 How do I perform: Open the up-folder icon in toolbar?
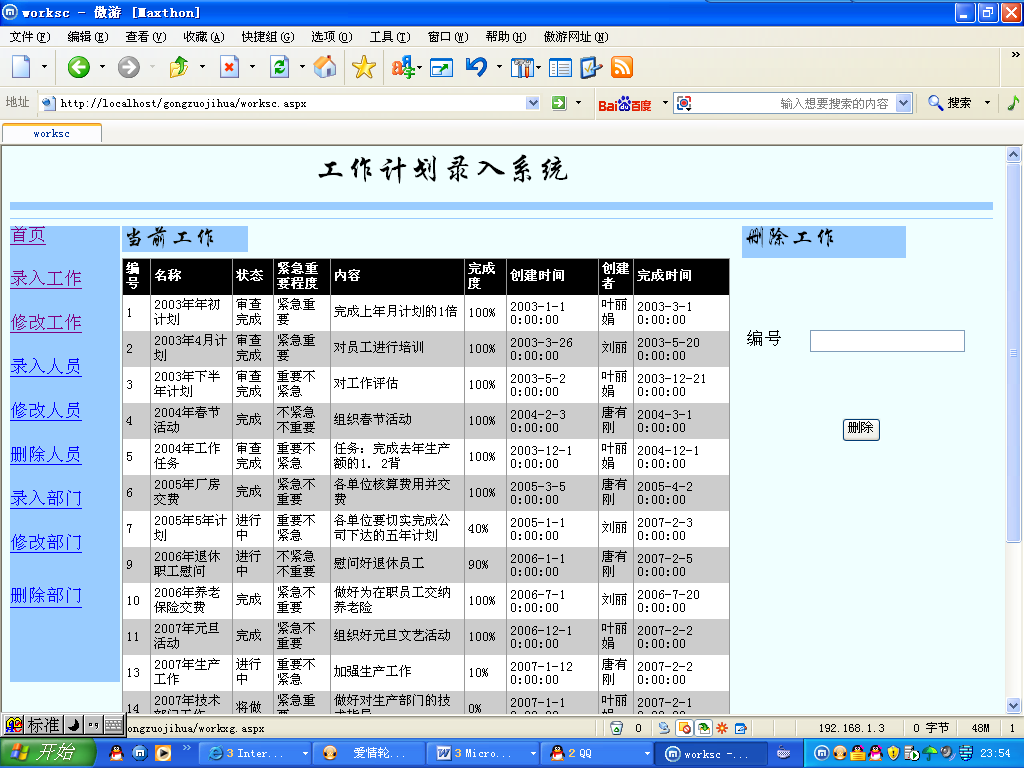click(178, 67)
